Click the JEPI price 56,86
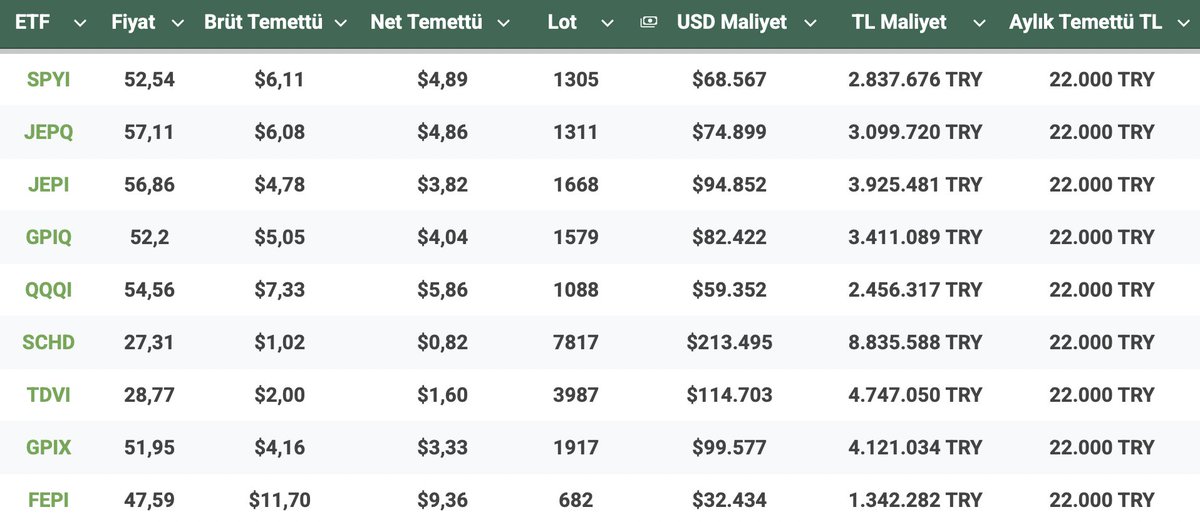This screenshot has width=1200, height=522. (x=149, y=184)
